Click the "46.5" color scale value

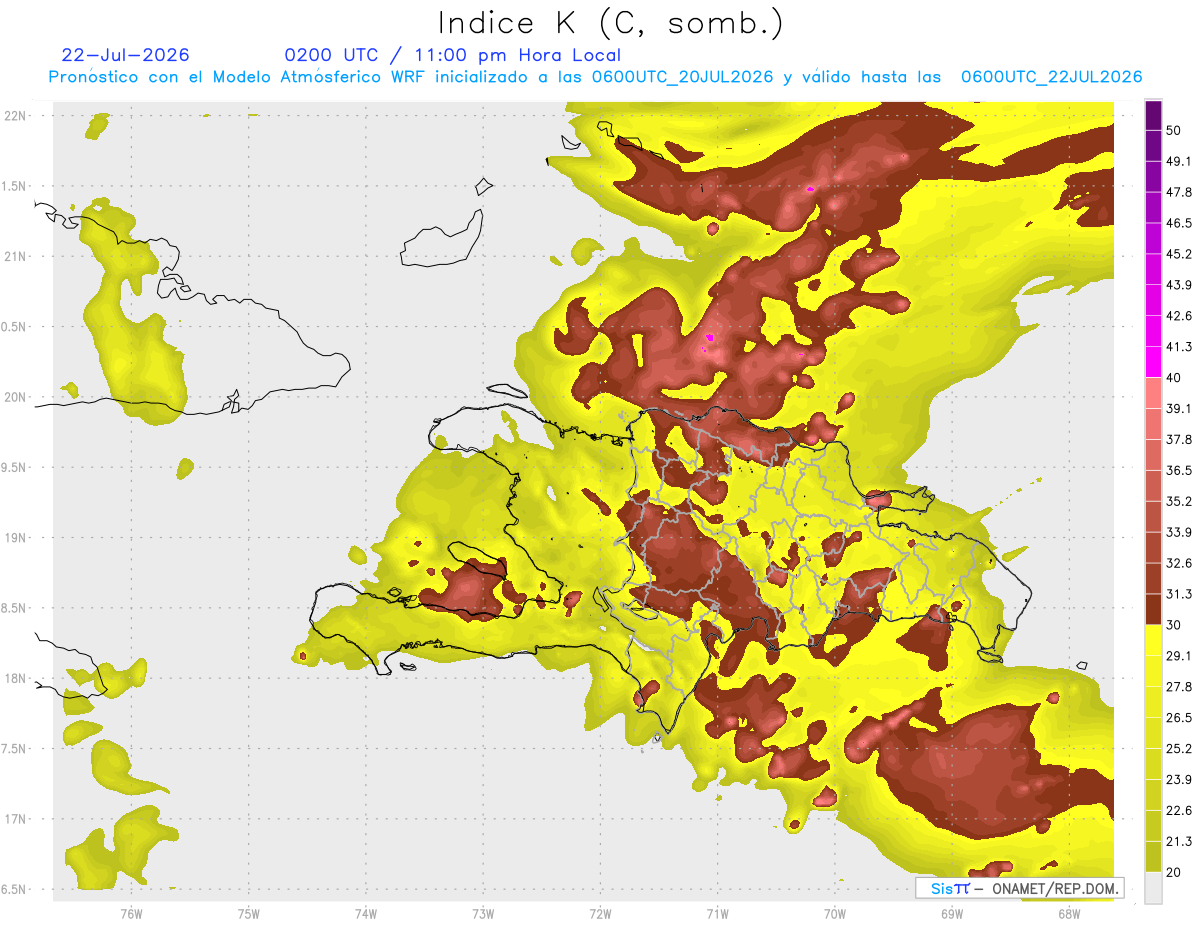[1179, 223]
